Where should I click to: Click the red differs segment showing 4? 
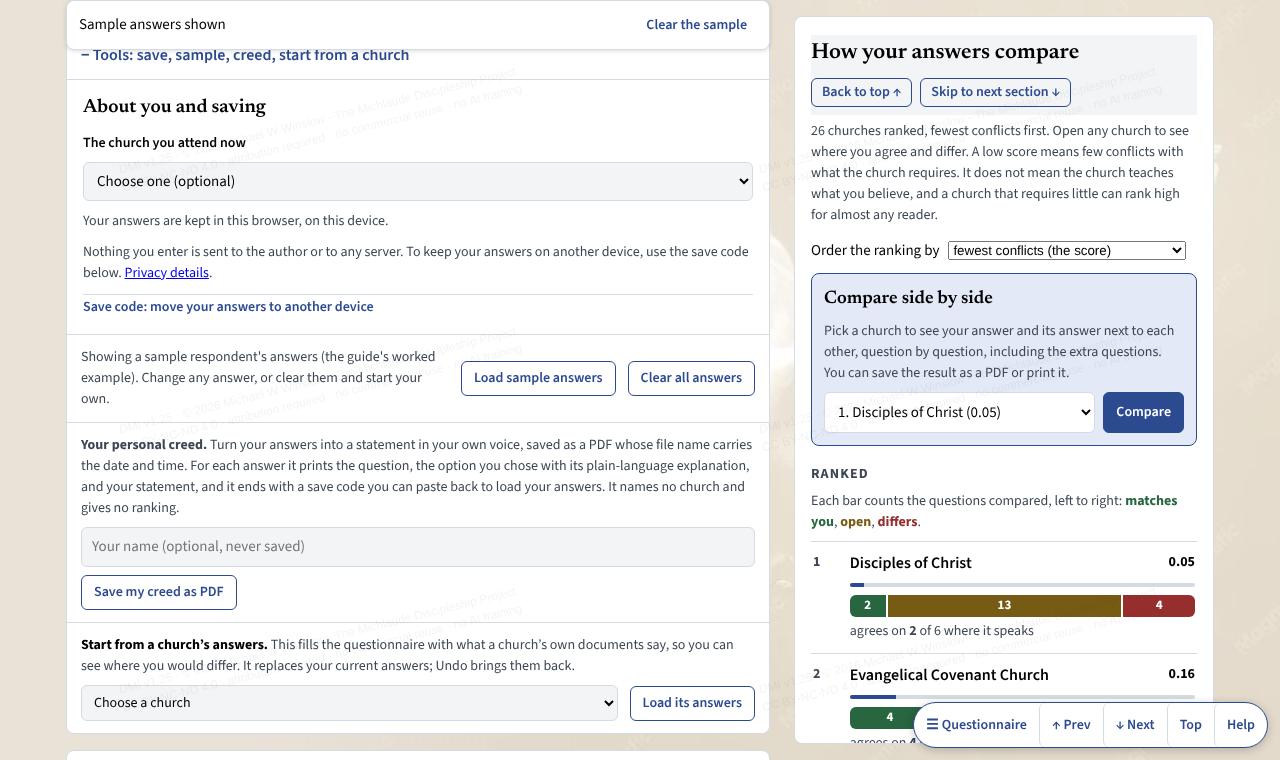(1159, 605)
